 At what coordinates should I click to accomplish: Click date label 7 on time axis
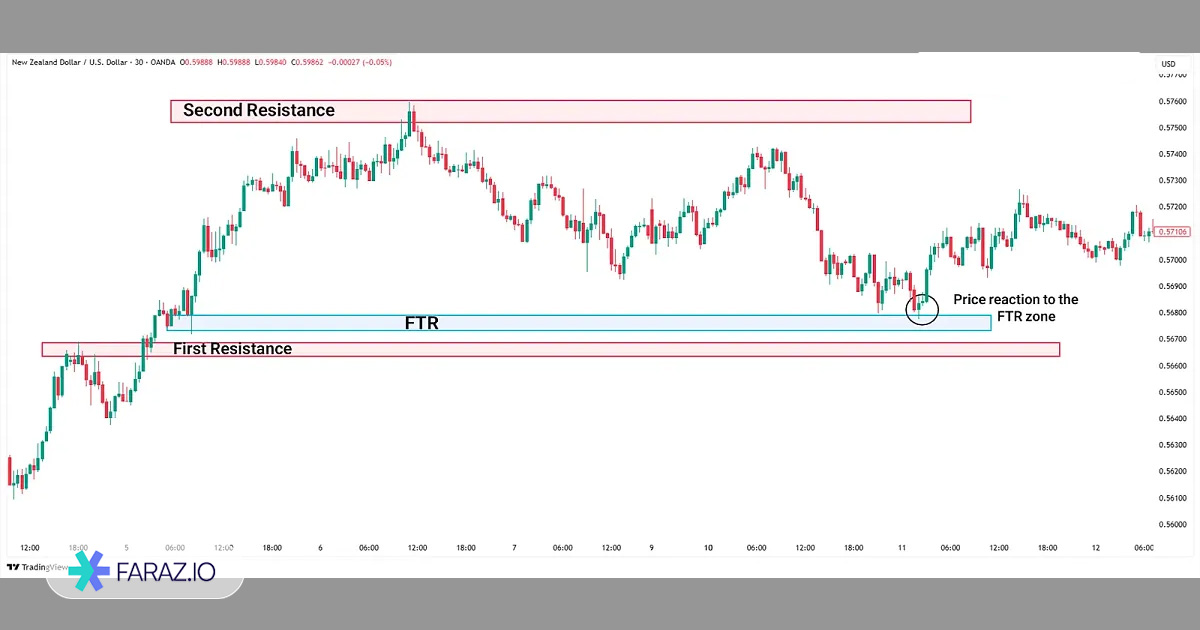[514, 548]
